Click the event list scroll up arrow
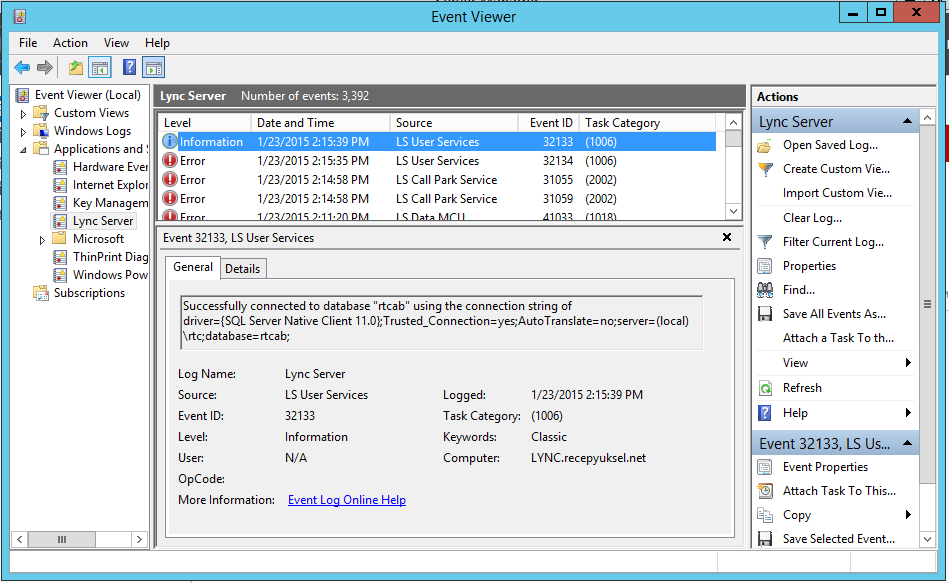The height and width of the screenshot is (583, 949). 733,122
